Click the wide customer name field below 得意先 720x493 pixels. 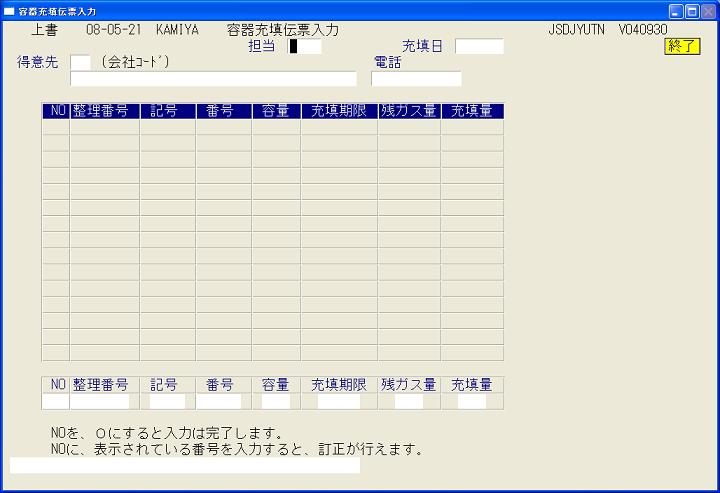tap(214, 79)
